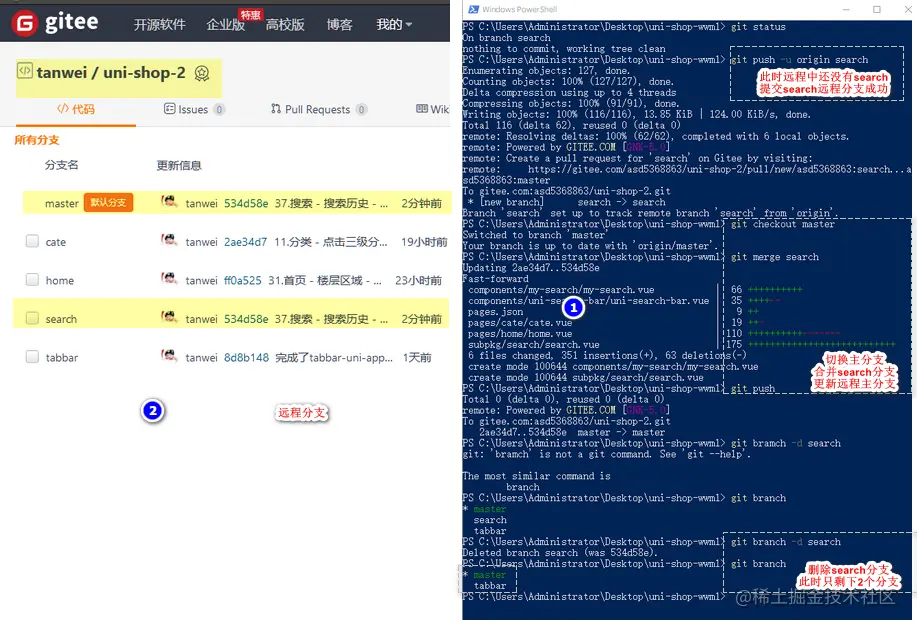Open the cate branch link
The image size is (917, 628).
[56, 242]
